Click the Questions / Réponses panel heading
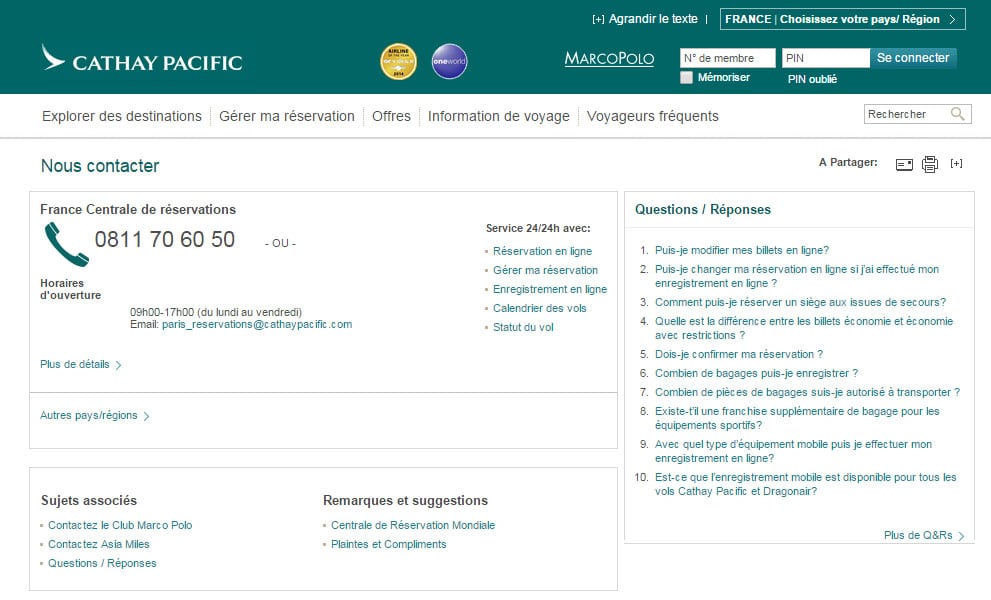The image size is (991, 600). click(703, 209)
